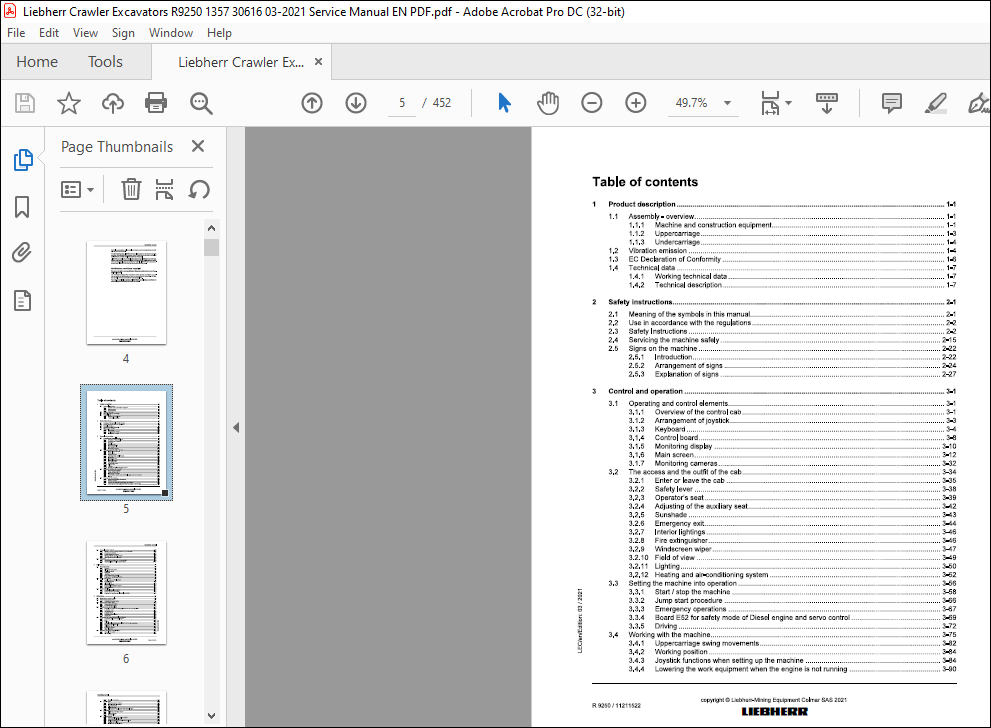Click the total pages '452' label
This screenshot has height=728, width=991.
[442, 103]
